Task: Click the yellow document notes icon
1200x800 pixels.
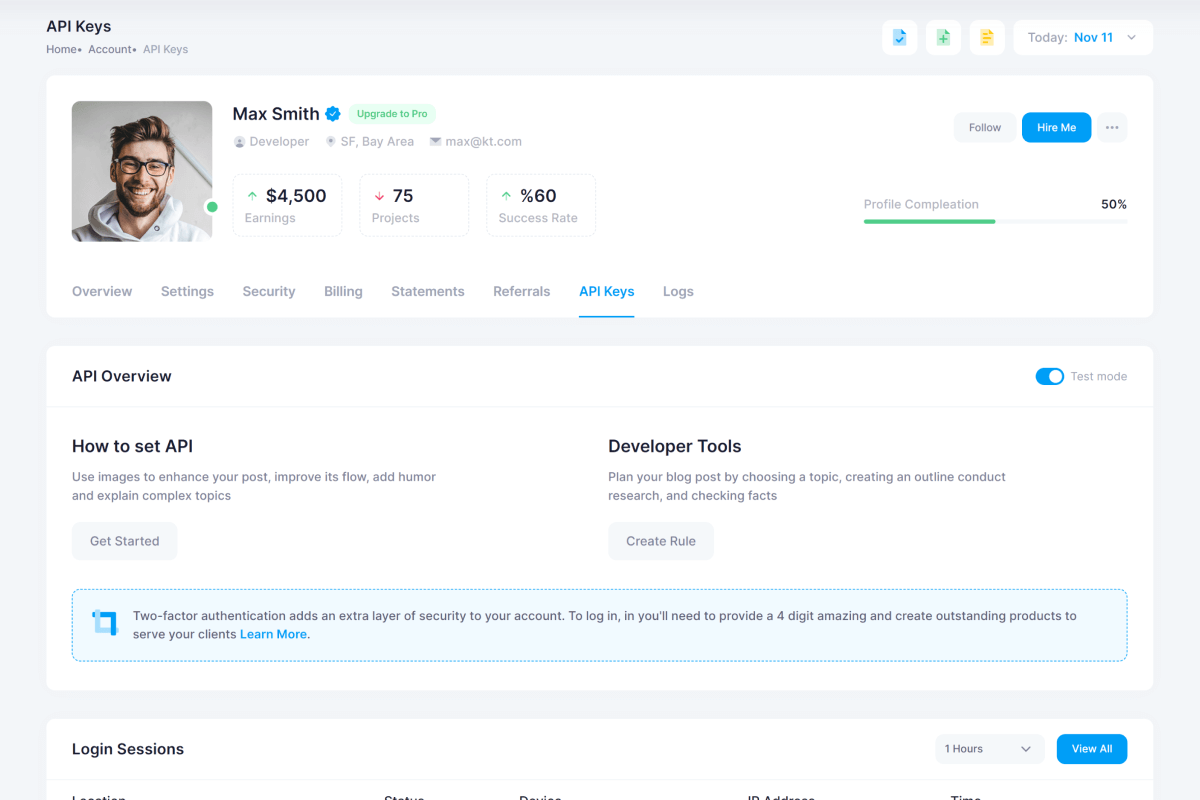Action: pos(987,38)
